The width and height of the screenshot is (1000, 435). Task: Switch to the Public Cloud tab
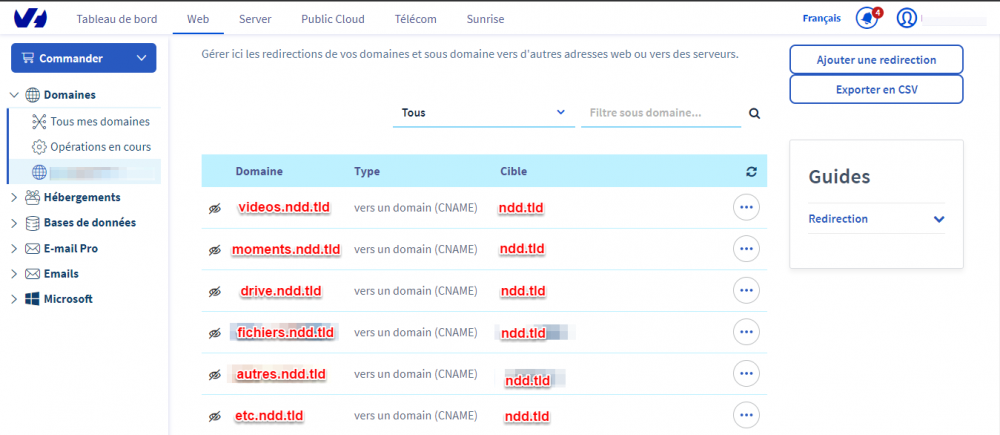333,19
